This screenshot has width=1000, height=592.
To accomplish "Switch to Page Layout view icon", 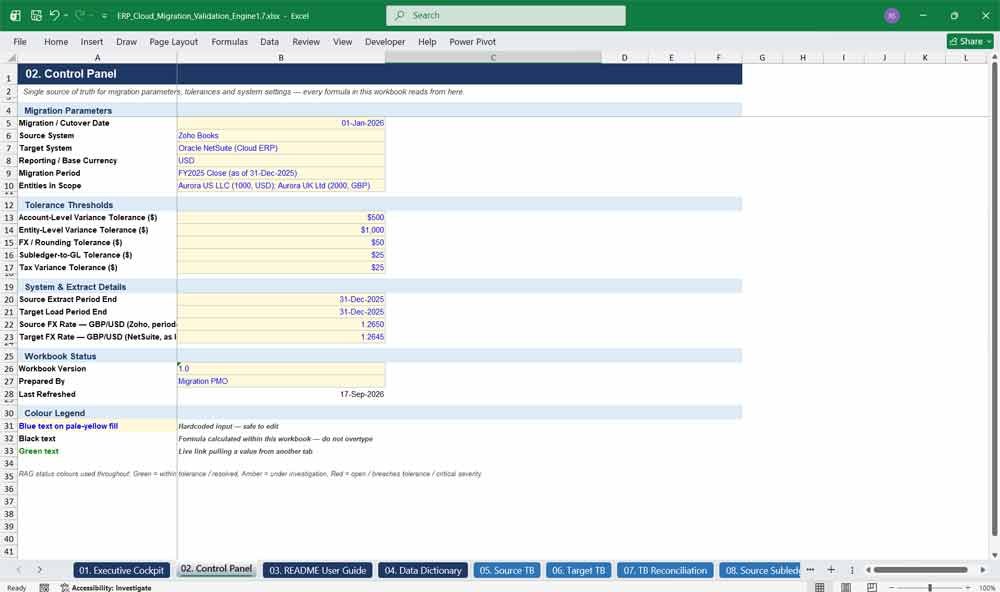I will click(846, 587).
